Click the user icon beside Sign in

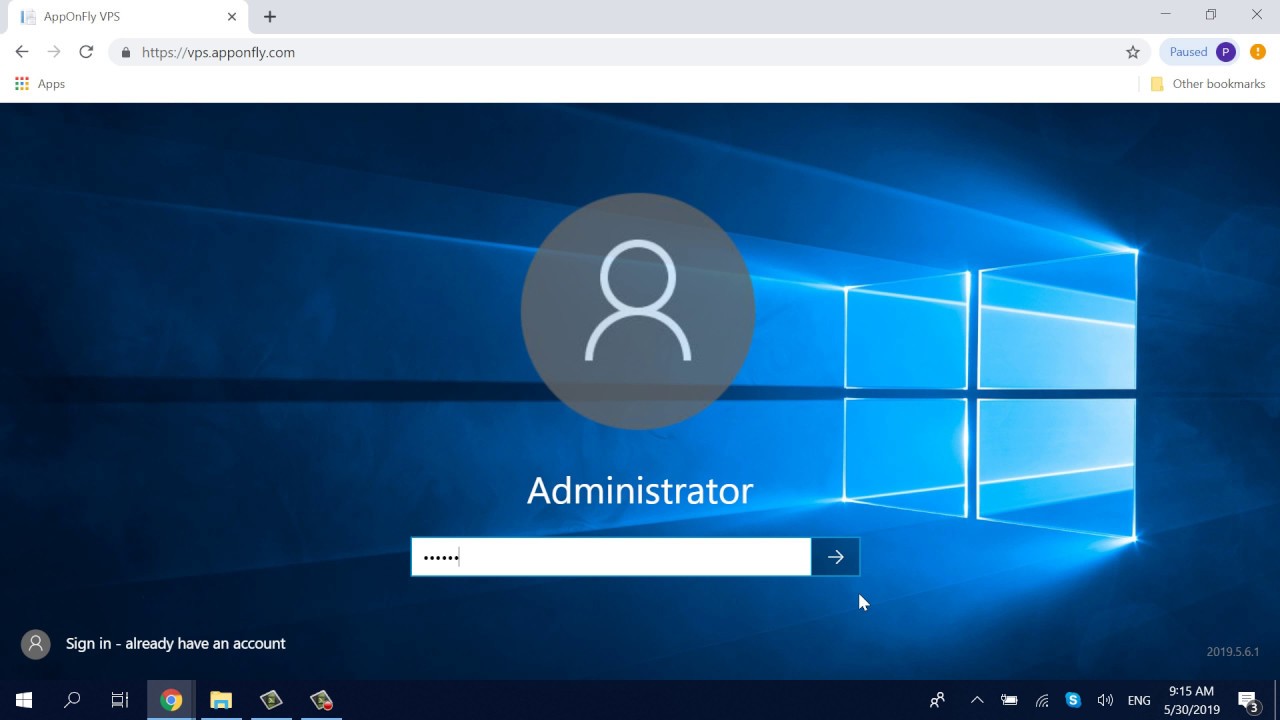[x=36, y=644]
